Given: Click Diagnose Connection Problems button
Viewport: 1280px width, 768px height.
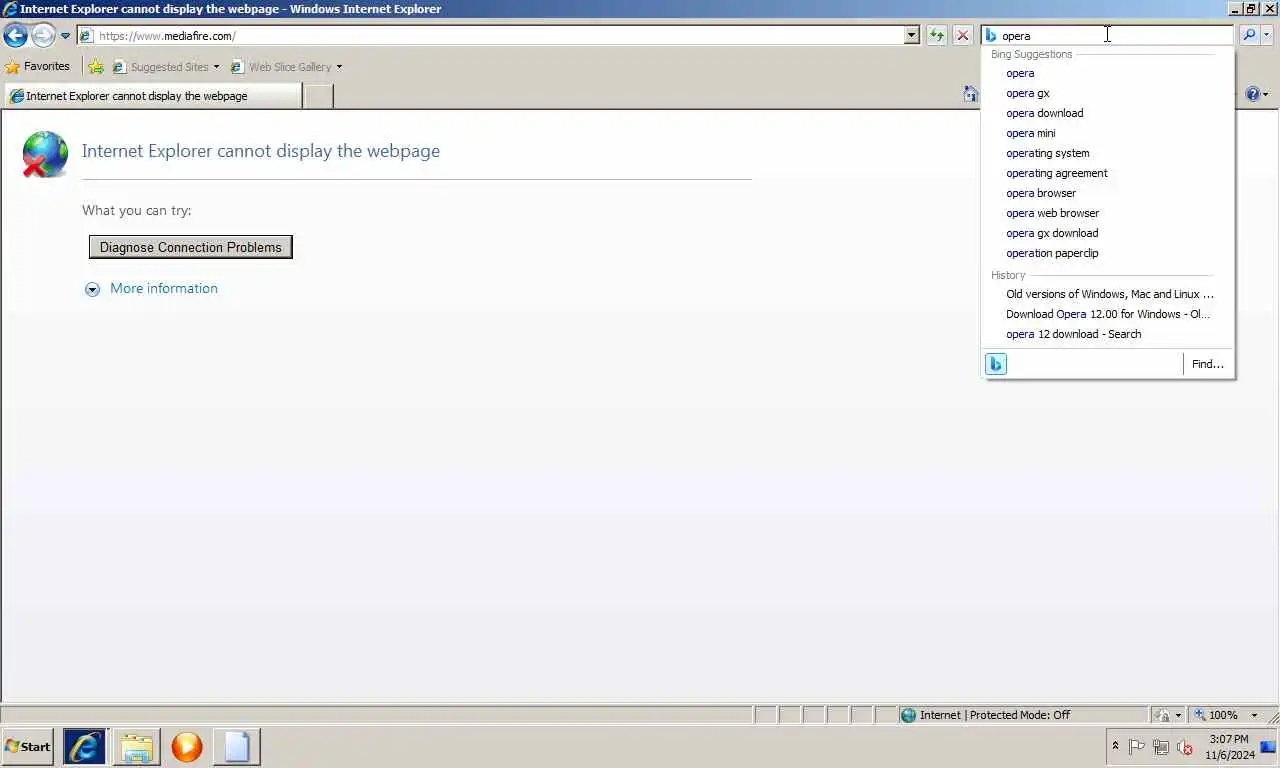Looking at the screenshot, I should point(191,247).
